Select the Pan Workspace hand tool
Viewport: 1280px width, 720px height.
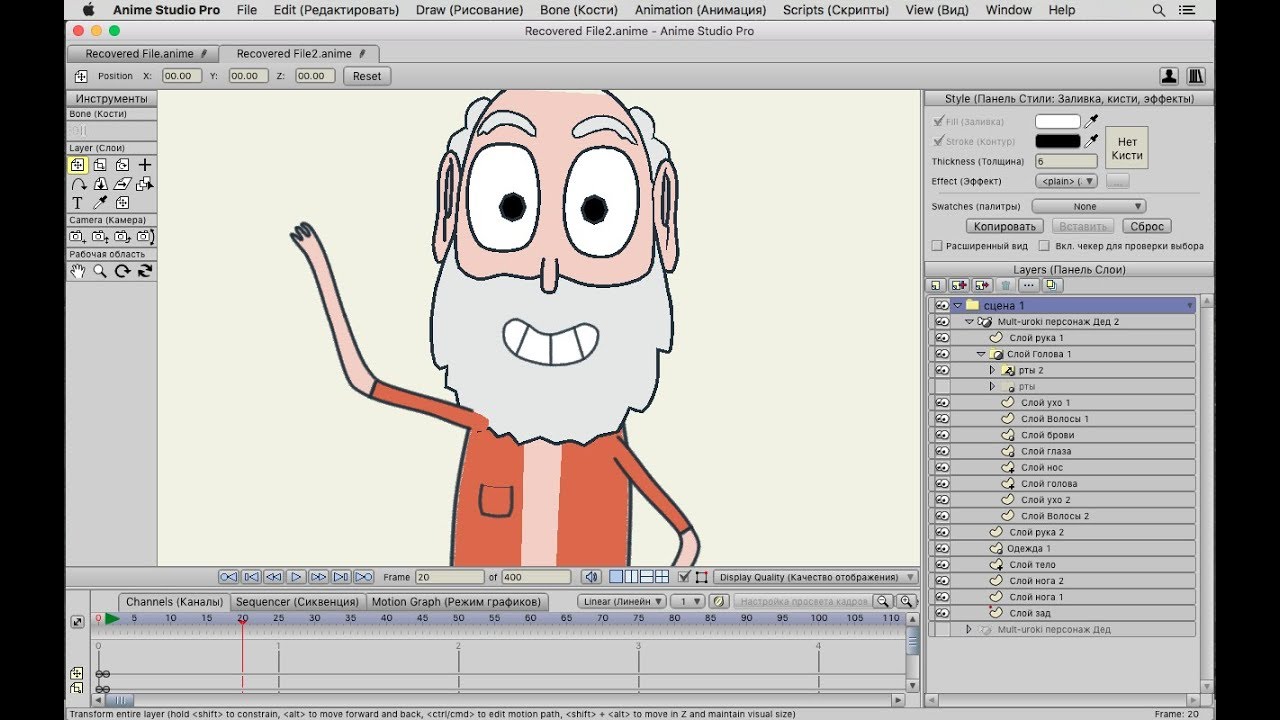77,271
